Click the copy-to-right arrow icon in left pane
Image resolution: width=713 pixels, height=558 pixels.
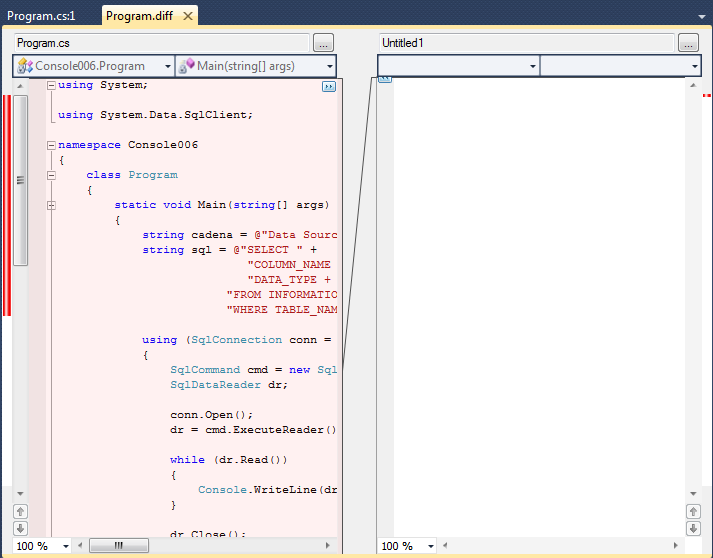tap(328, 87)
